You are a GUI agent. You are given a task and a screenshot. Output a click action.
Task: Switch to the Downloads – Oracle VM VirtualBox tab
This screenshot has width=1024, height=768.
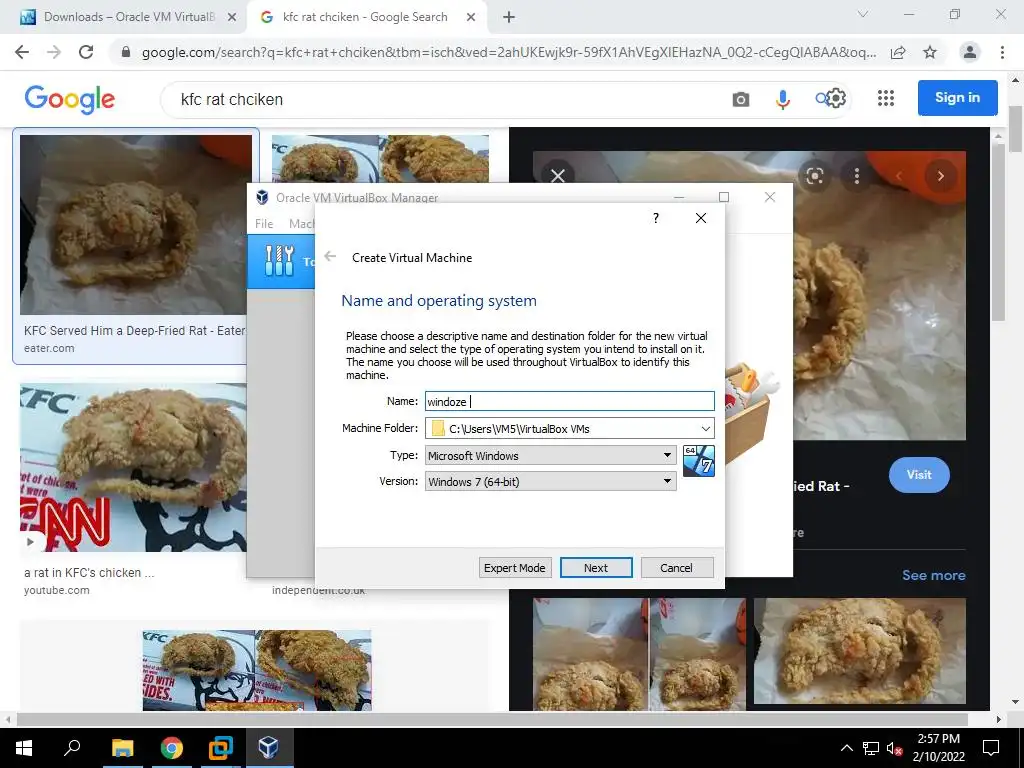[128, 17]
